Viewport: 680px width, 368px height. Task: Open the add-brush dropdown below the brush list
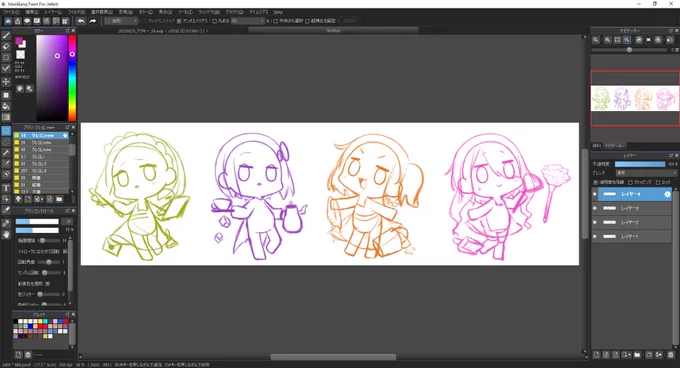coord(39,199)
